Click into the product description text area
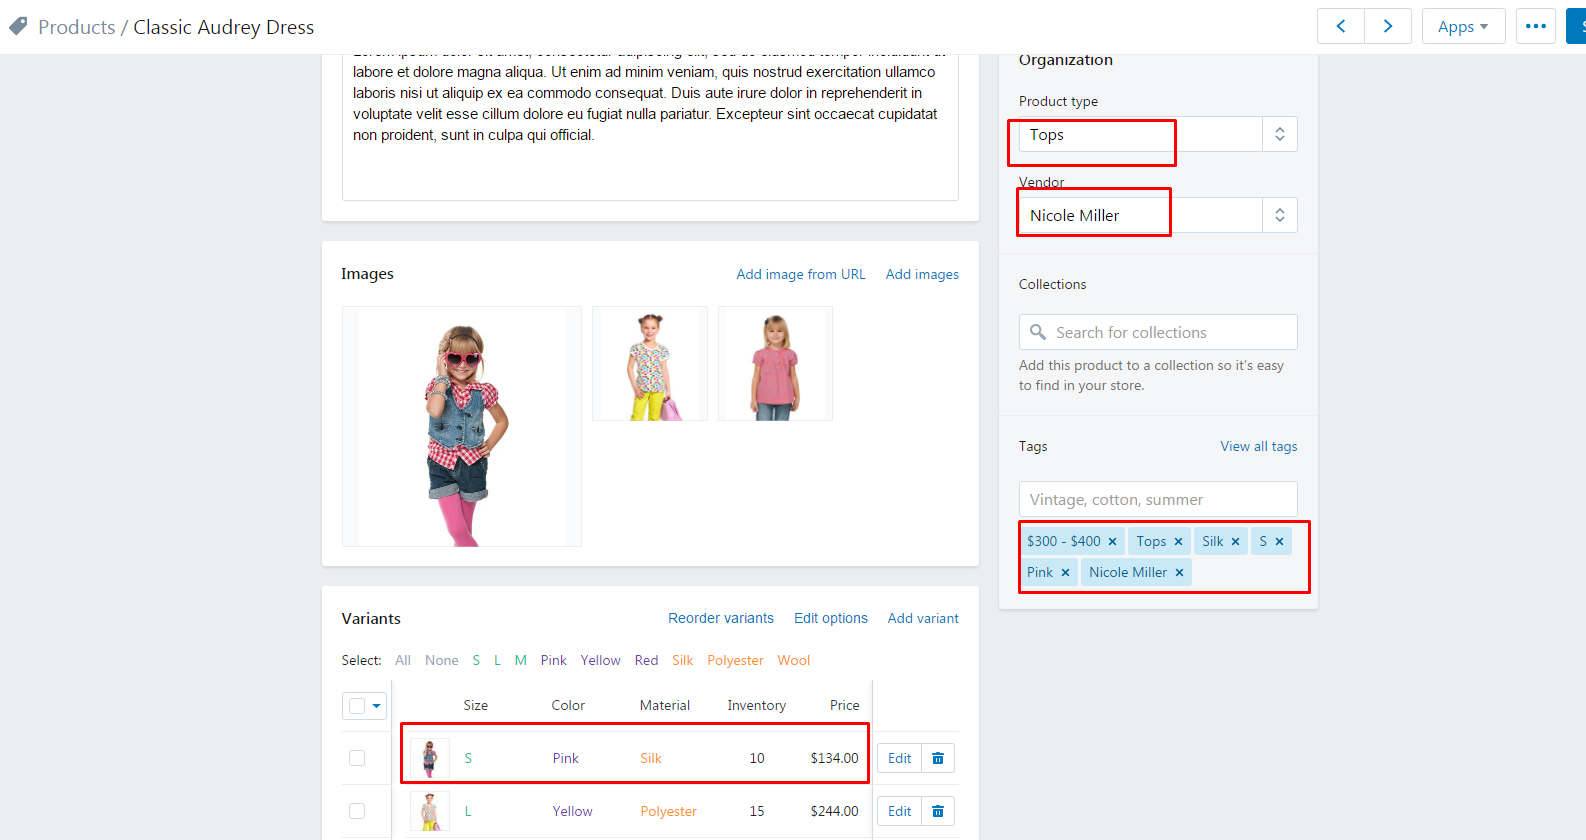The height and width of the screenshot is (840, 1586). (x=650, y=125)
